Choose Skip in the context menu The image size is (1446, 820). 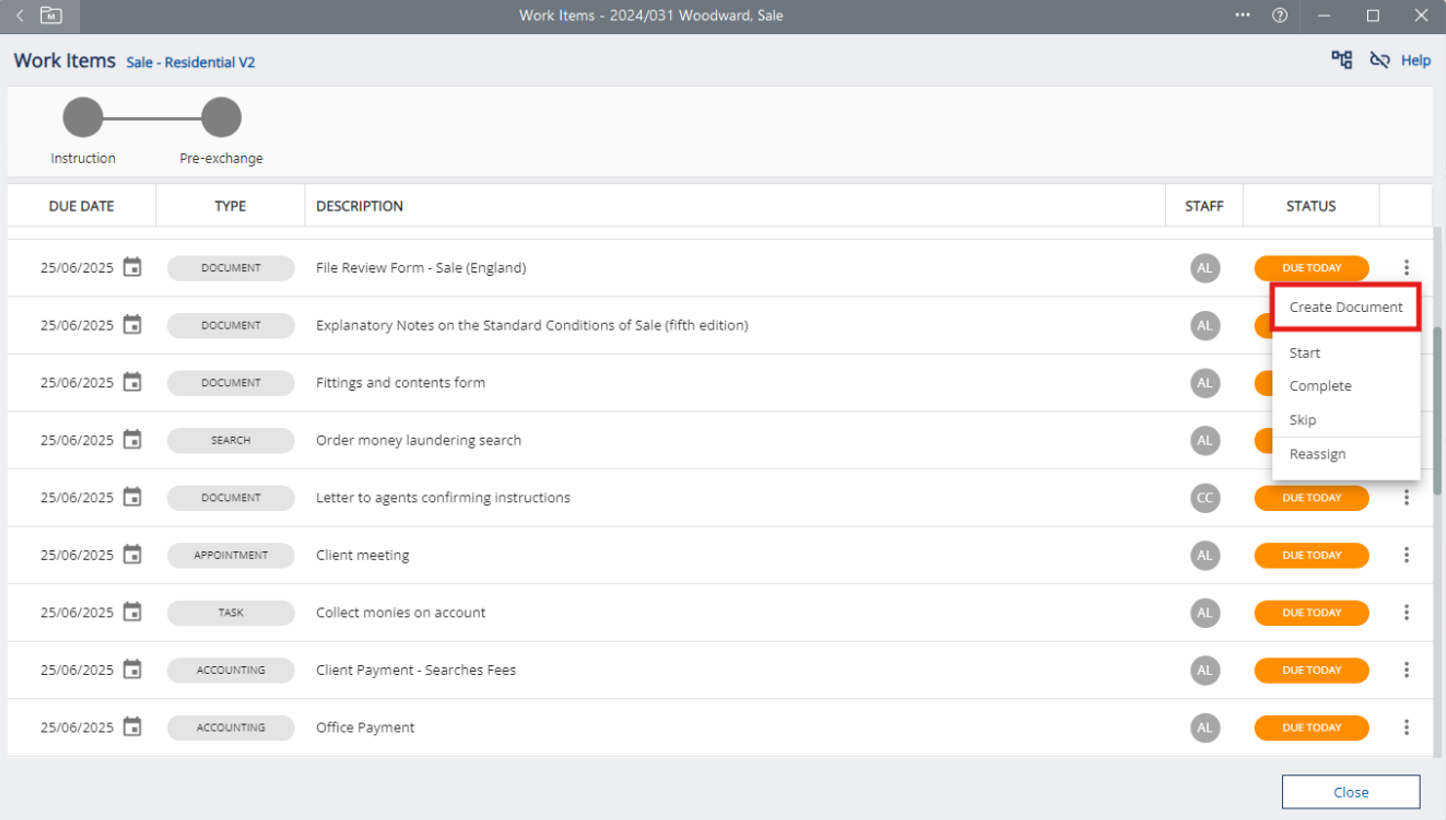click(1303, 420)
